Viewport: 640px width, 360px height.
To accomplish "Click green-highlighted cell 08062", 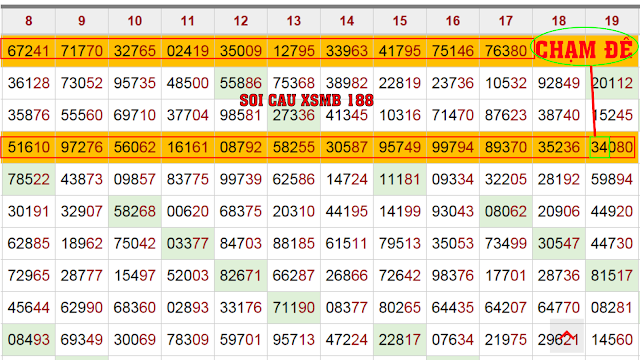I will (506, 211).
